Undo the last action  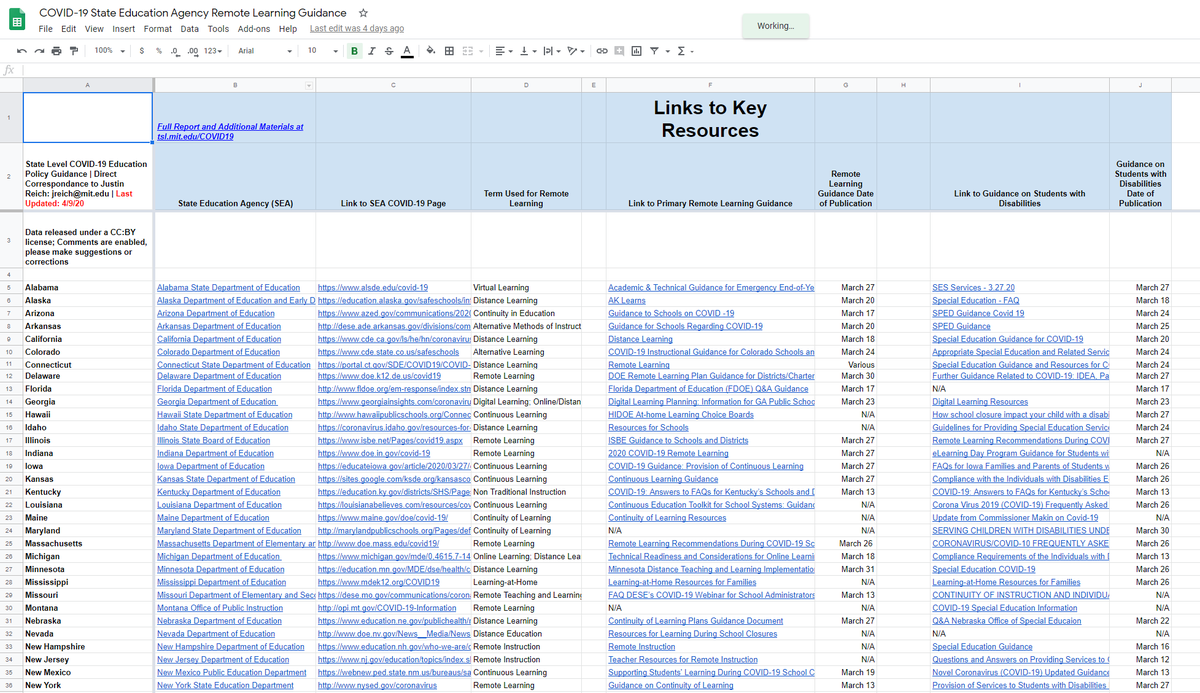[22, 51]
